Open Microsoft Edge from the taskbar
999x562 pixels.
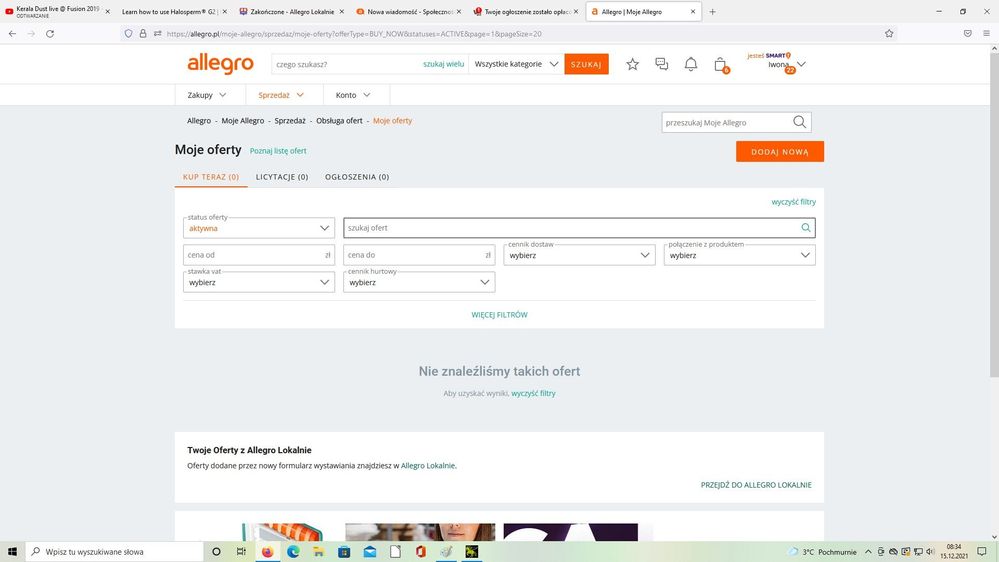click(x=293, y=552)
